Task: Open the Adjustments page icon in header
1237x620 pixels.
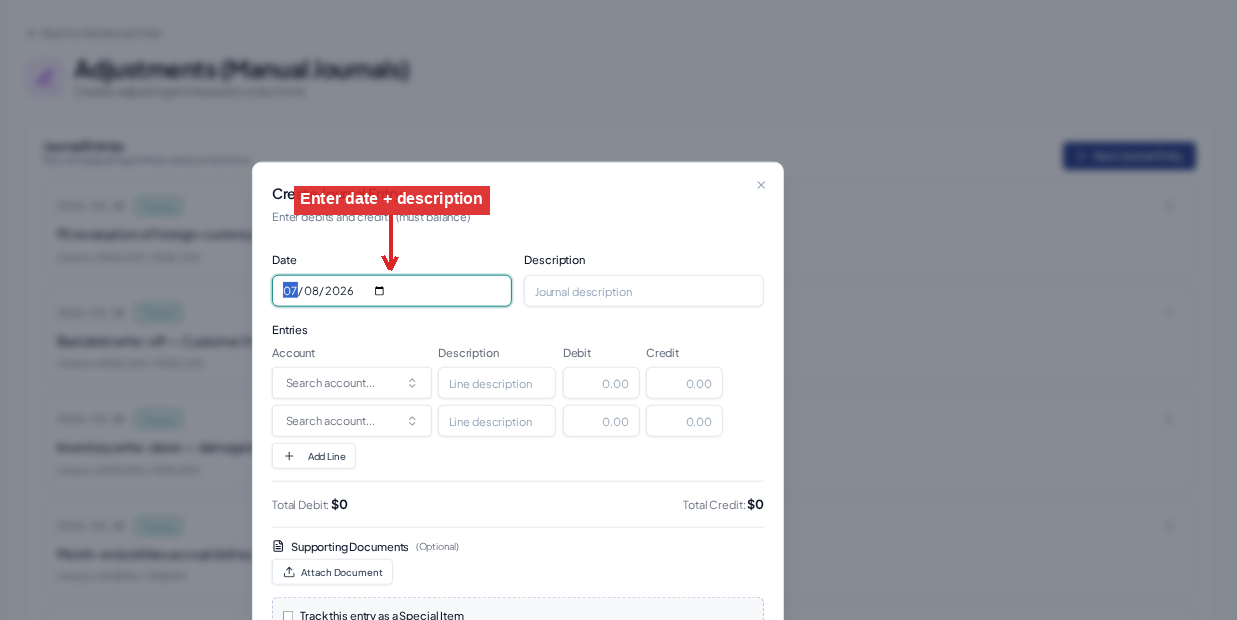Action: point(44,77)
